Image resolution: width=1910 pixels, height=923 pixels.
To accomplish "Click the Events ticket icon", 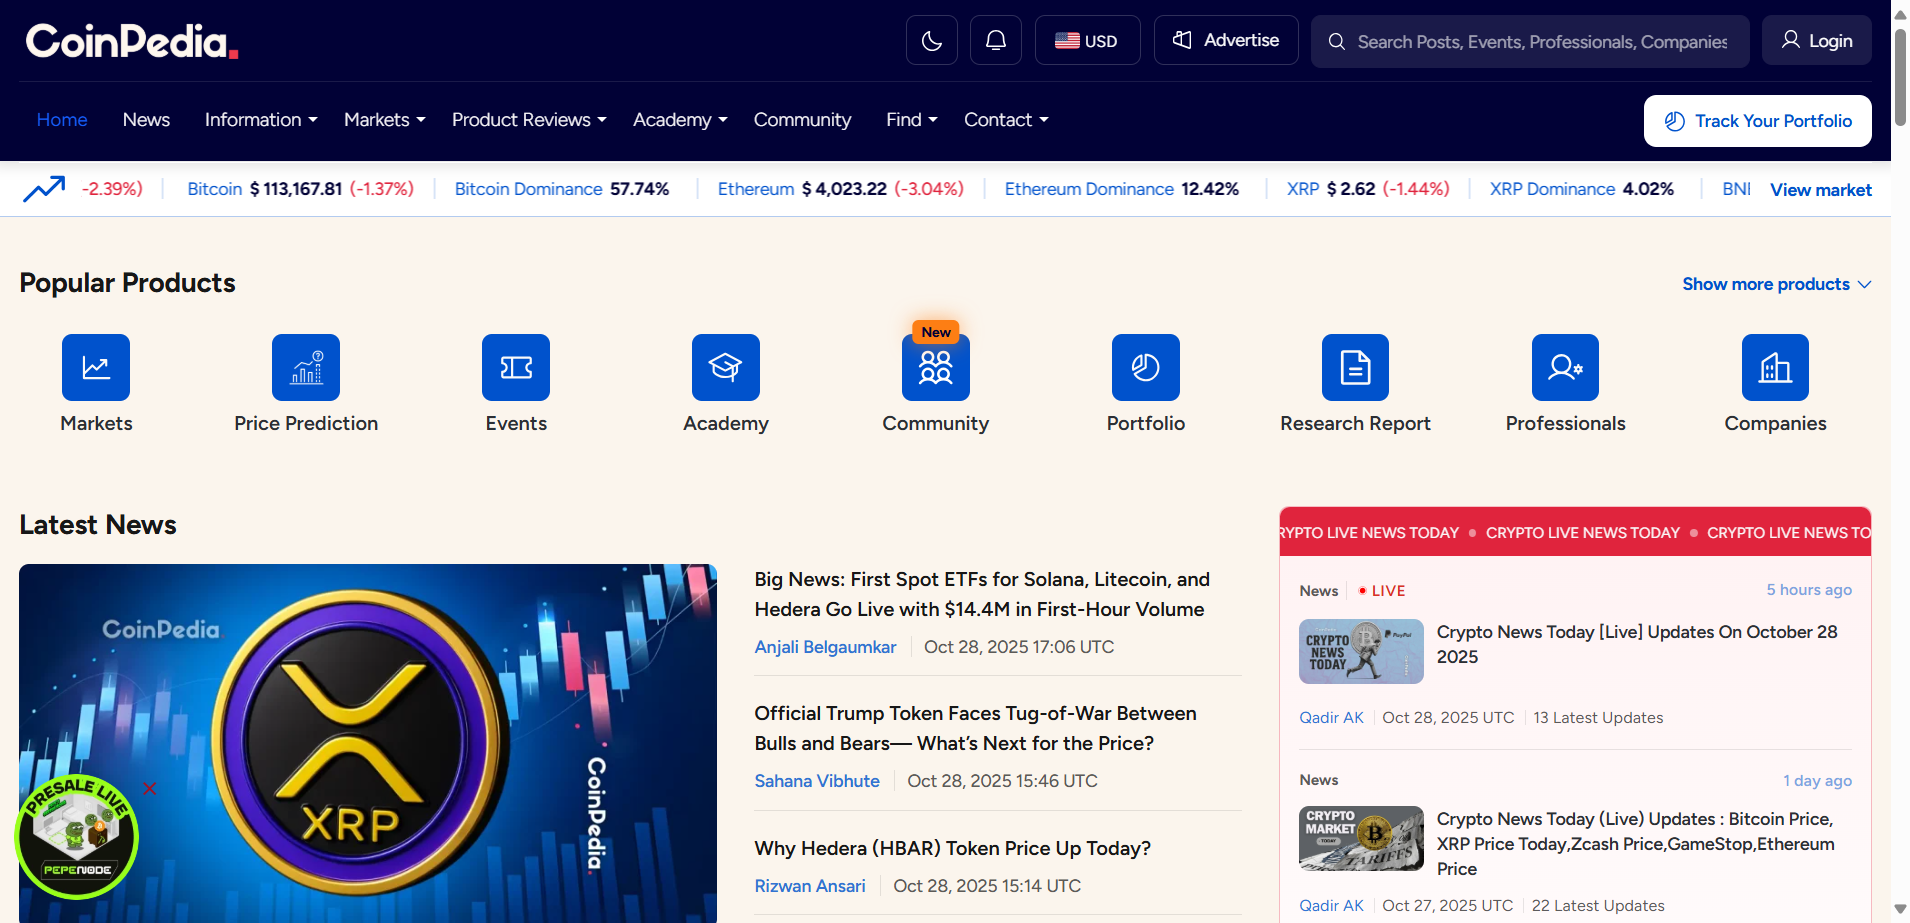I will [516, 368].
